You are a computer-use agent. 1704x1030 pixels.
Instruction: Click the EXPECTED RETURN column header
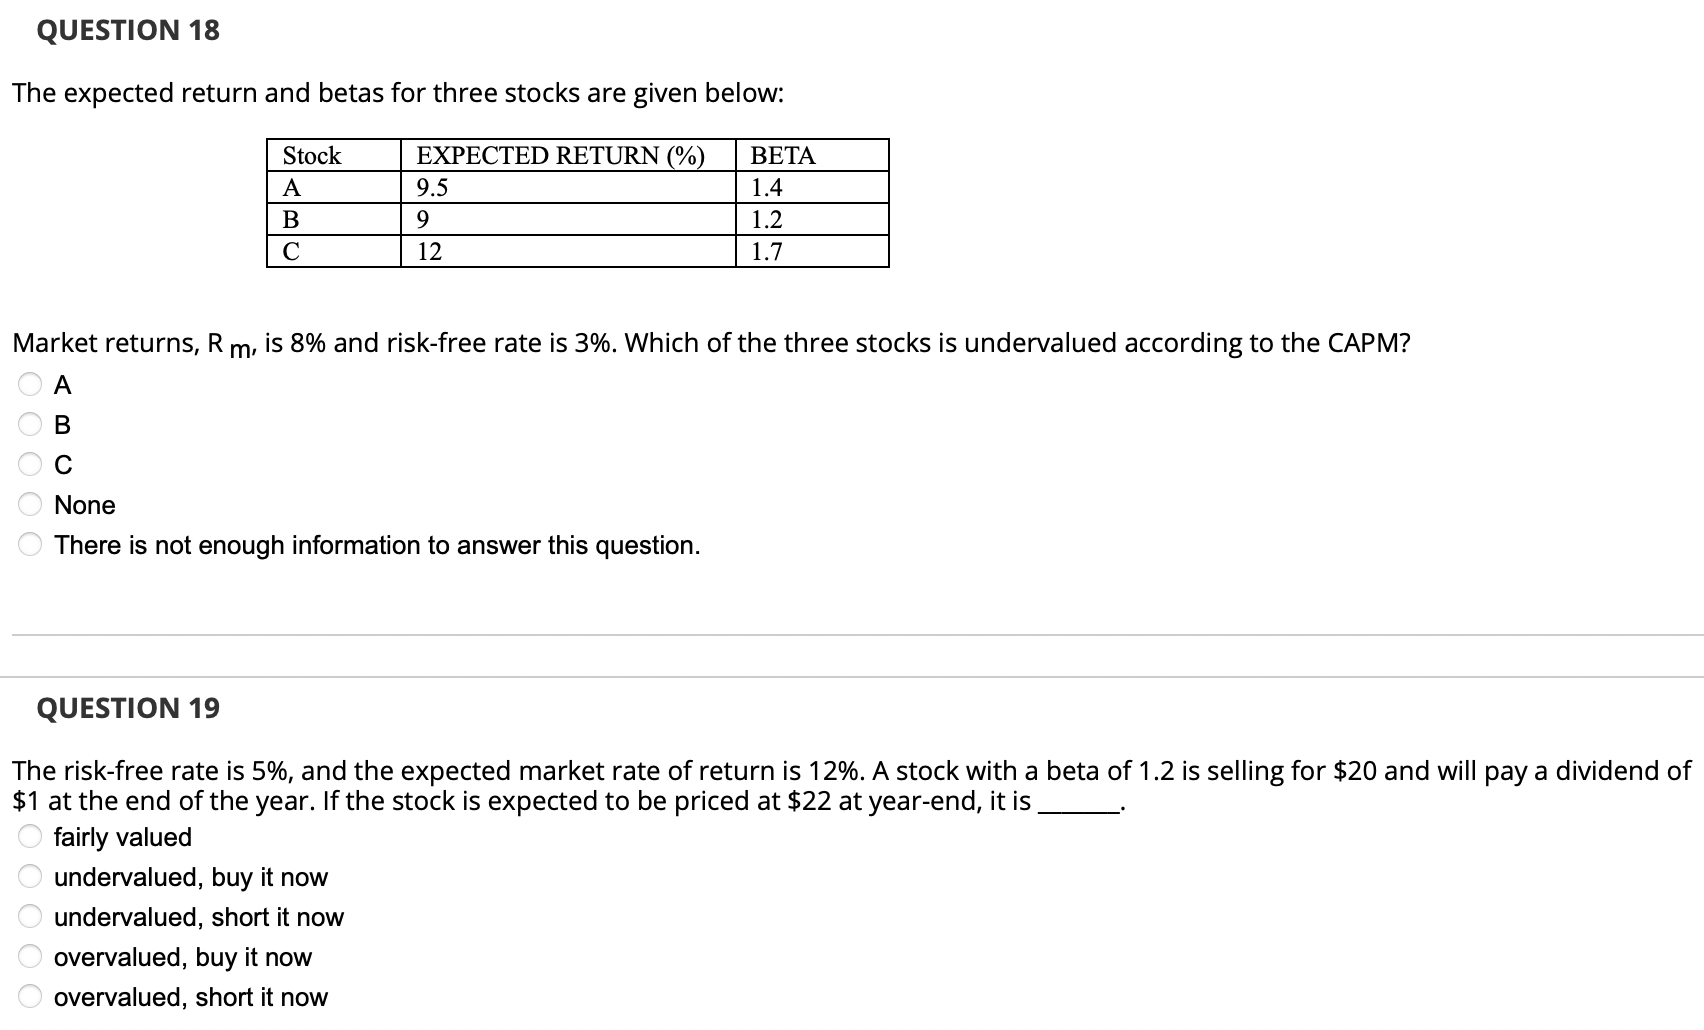click(x=560, y=155)
